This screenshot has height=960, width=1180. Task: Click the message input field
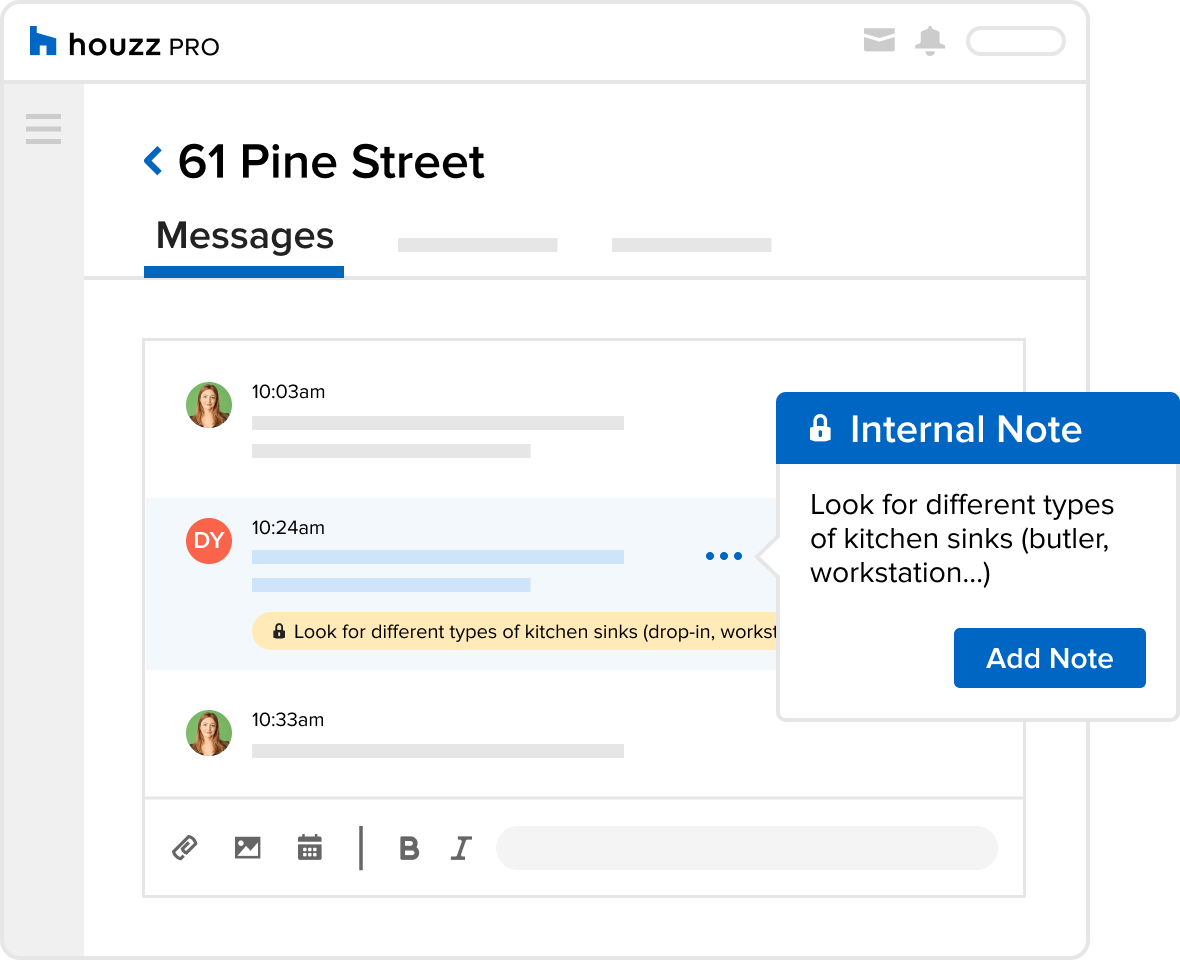(x=747, y=848)
